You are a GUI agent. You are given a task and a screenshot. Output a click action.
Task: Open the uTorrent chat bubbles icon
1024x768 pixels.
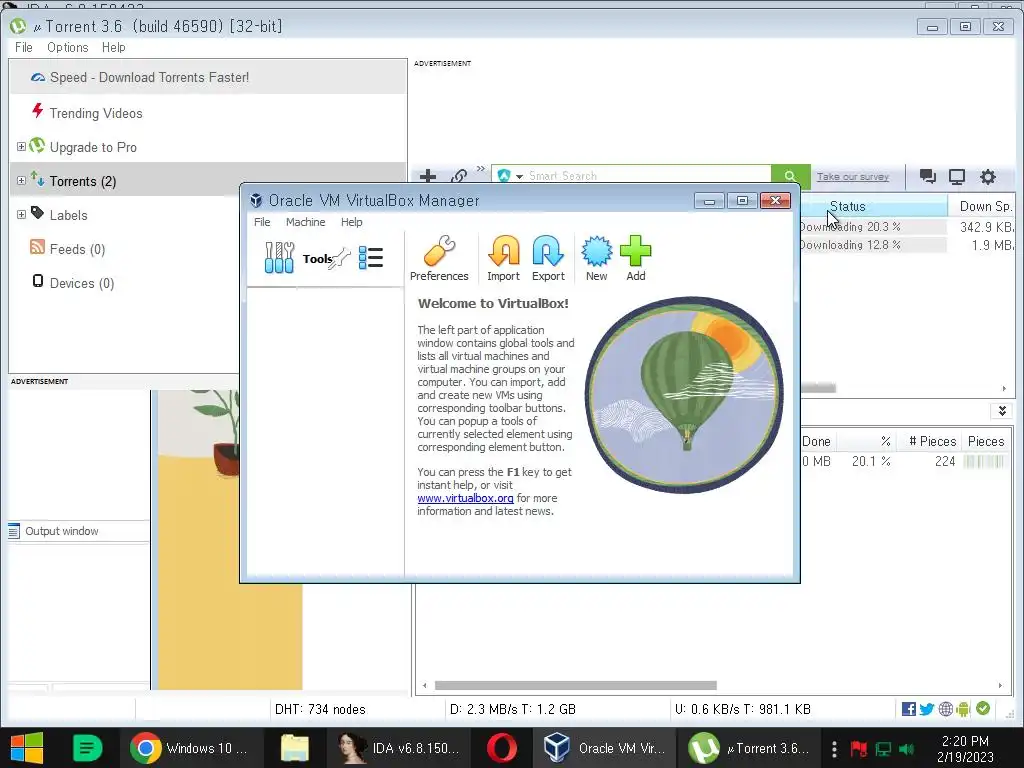click(x=927, y=176)
